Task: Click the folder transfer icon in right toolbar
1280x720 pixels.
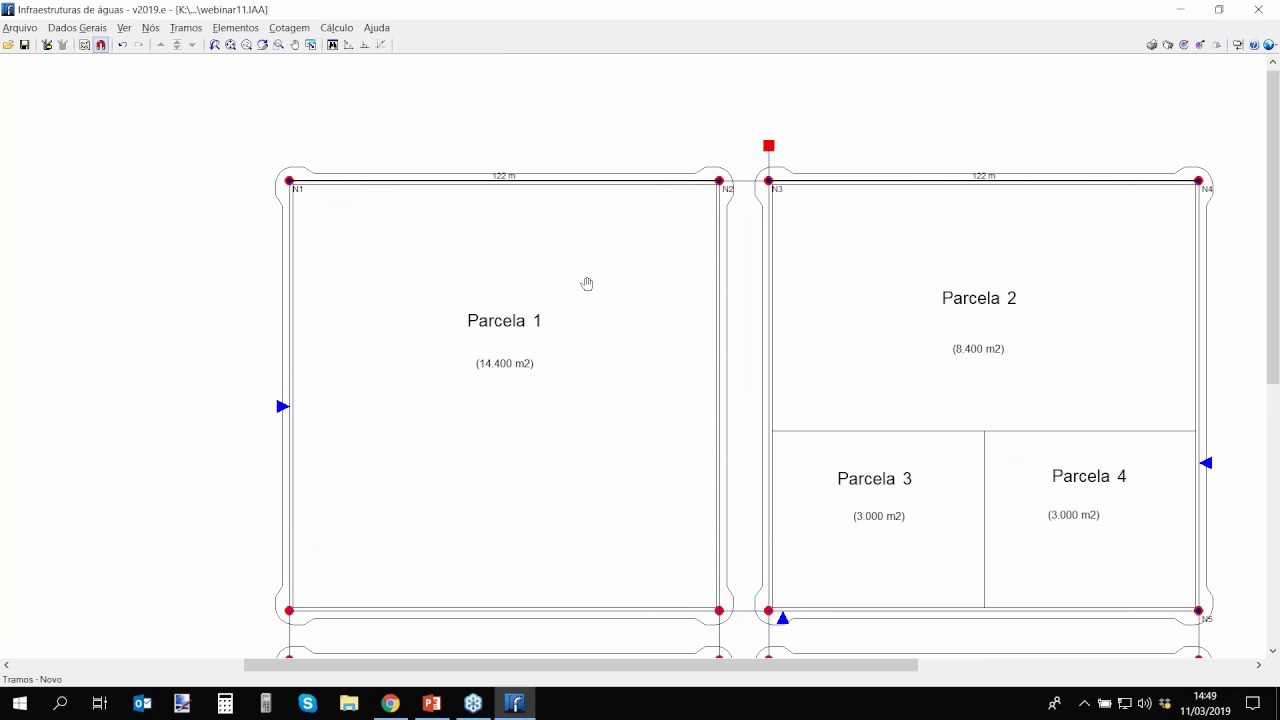Action: coord(1238,45)
